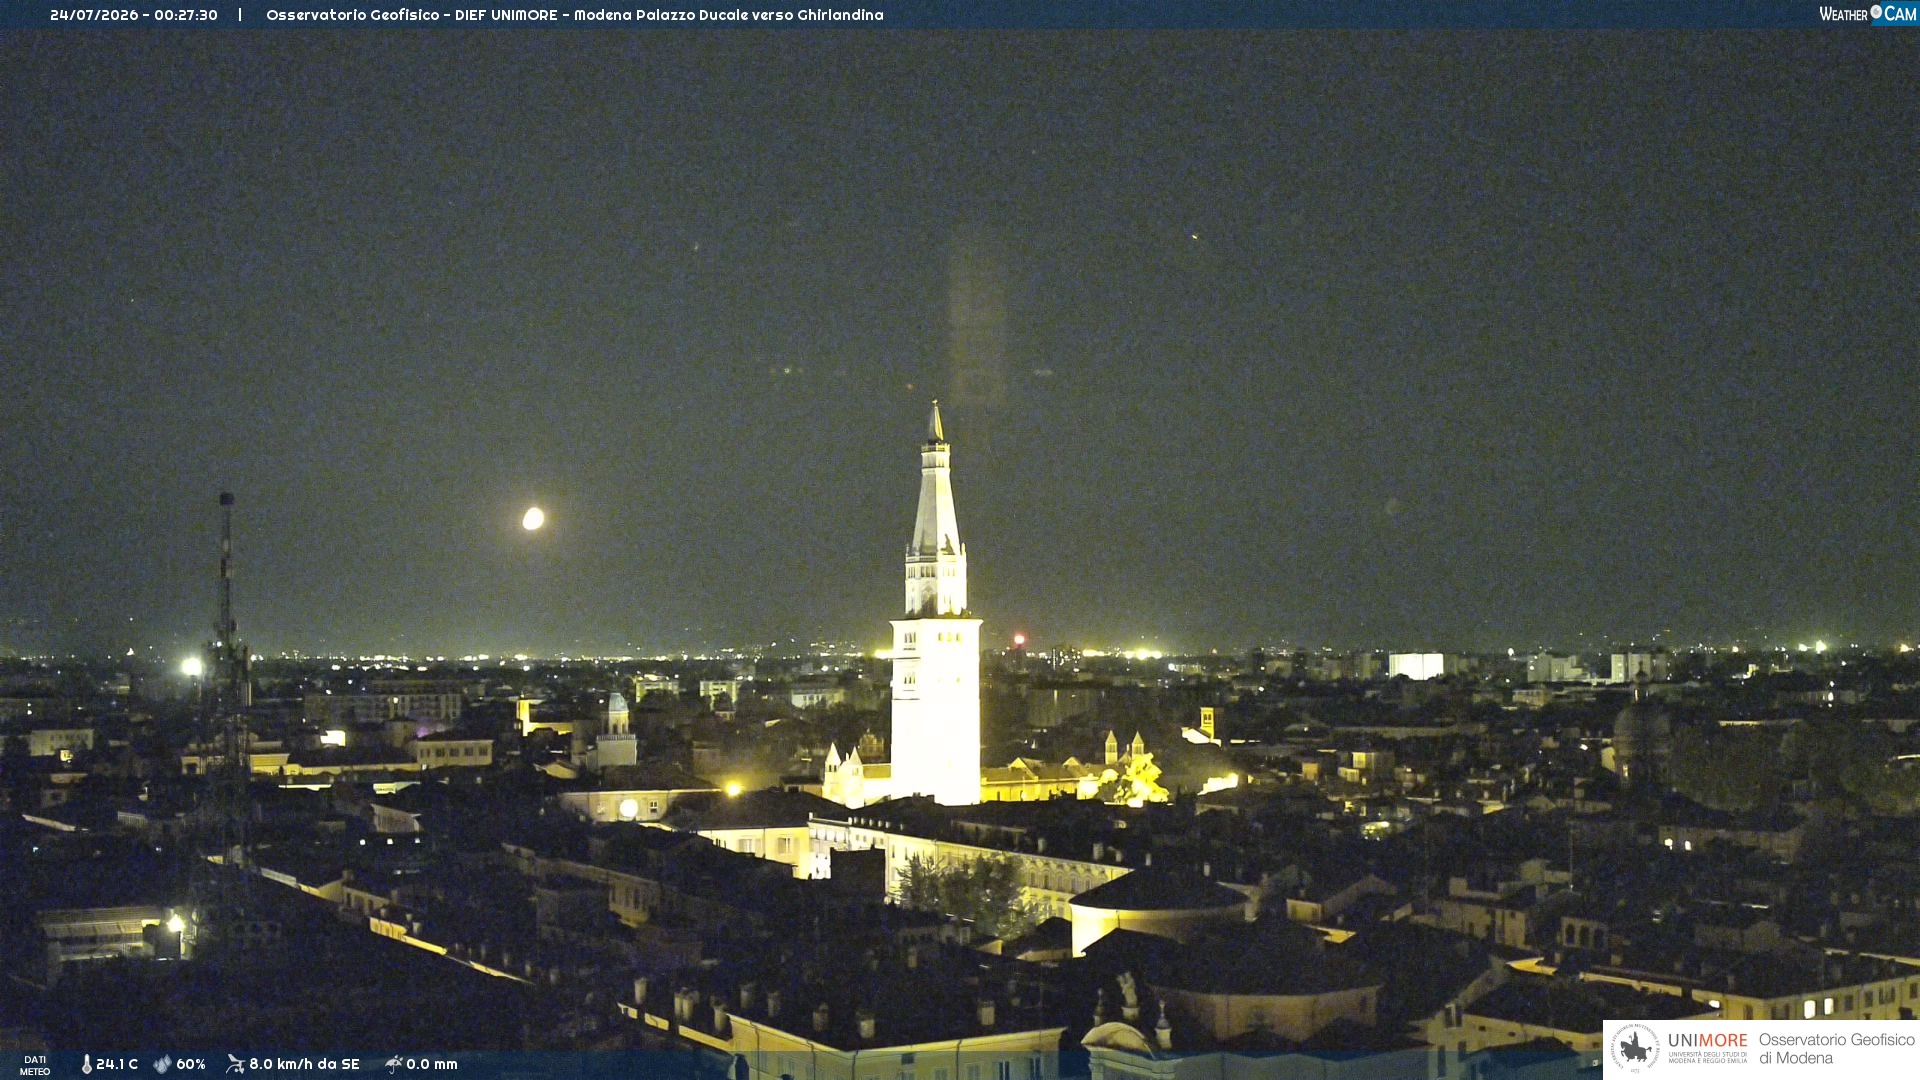1920x1080 pixels.
Task: Select the '8.0 km/h da SE' wind reading
Action: 304,1064
